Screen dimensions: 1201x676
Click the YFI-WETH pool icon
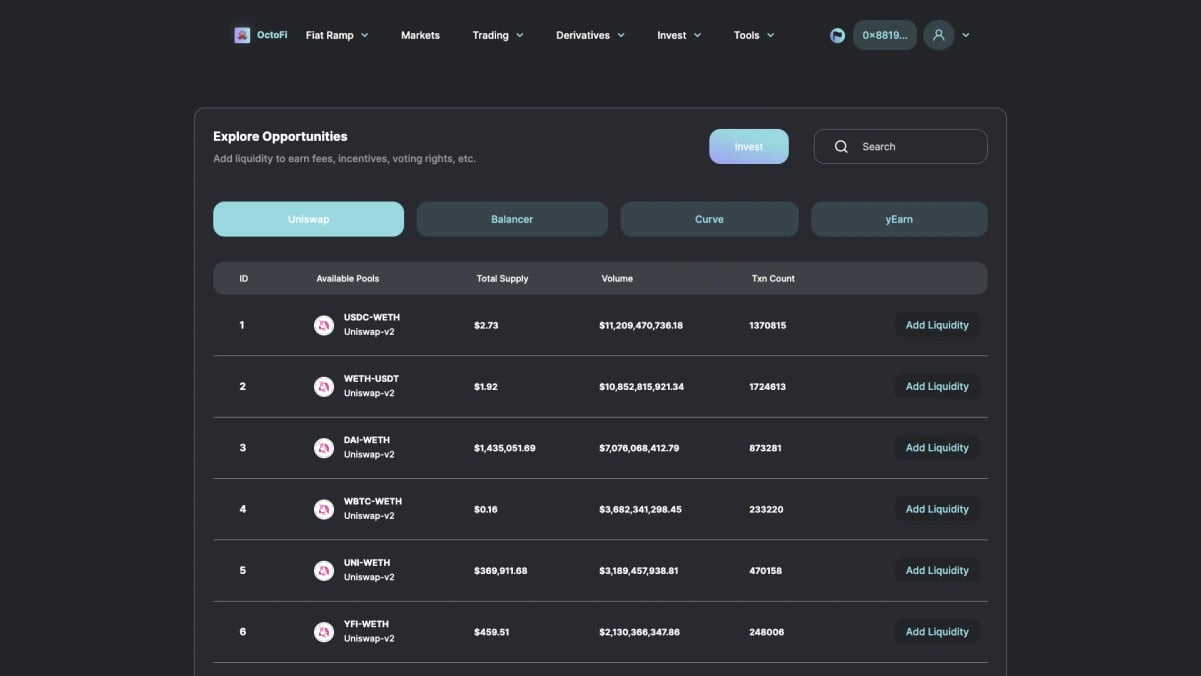[x=324, y=632]
